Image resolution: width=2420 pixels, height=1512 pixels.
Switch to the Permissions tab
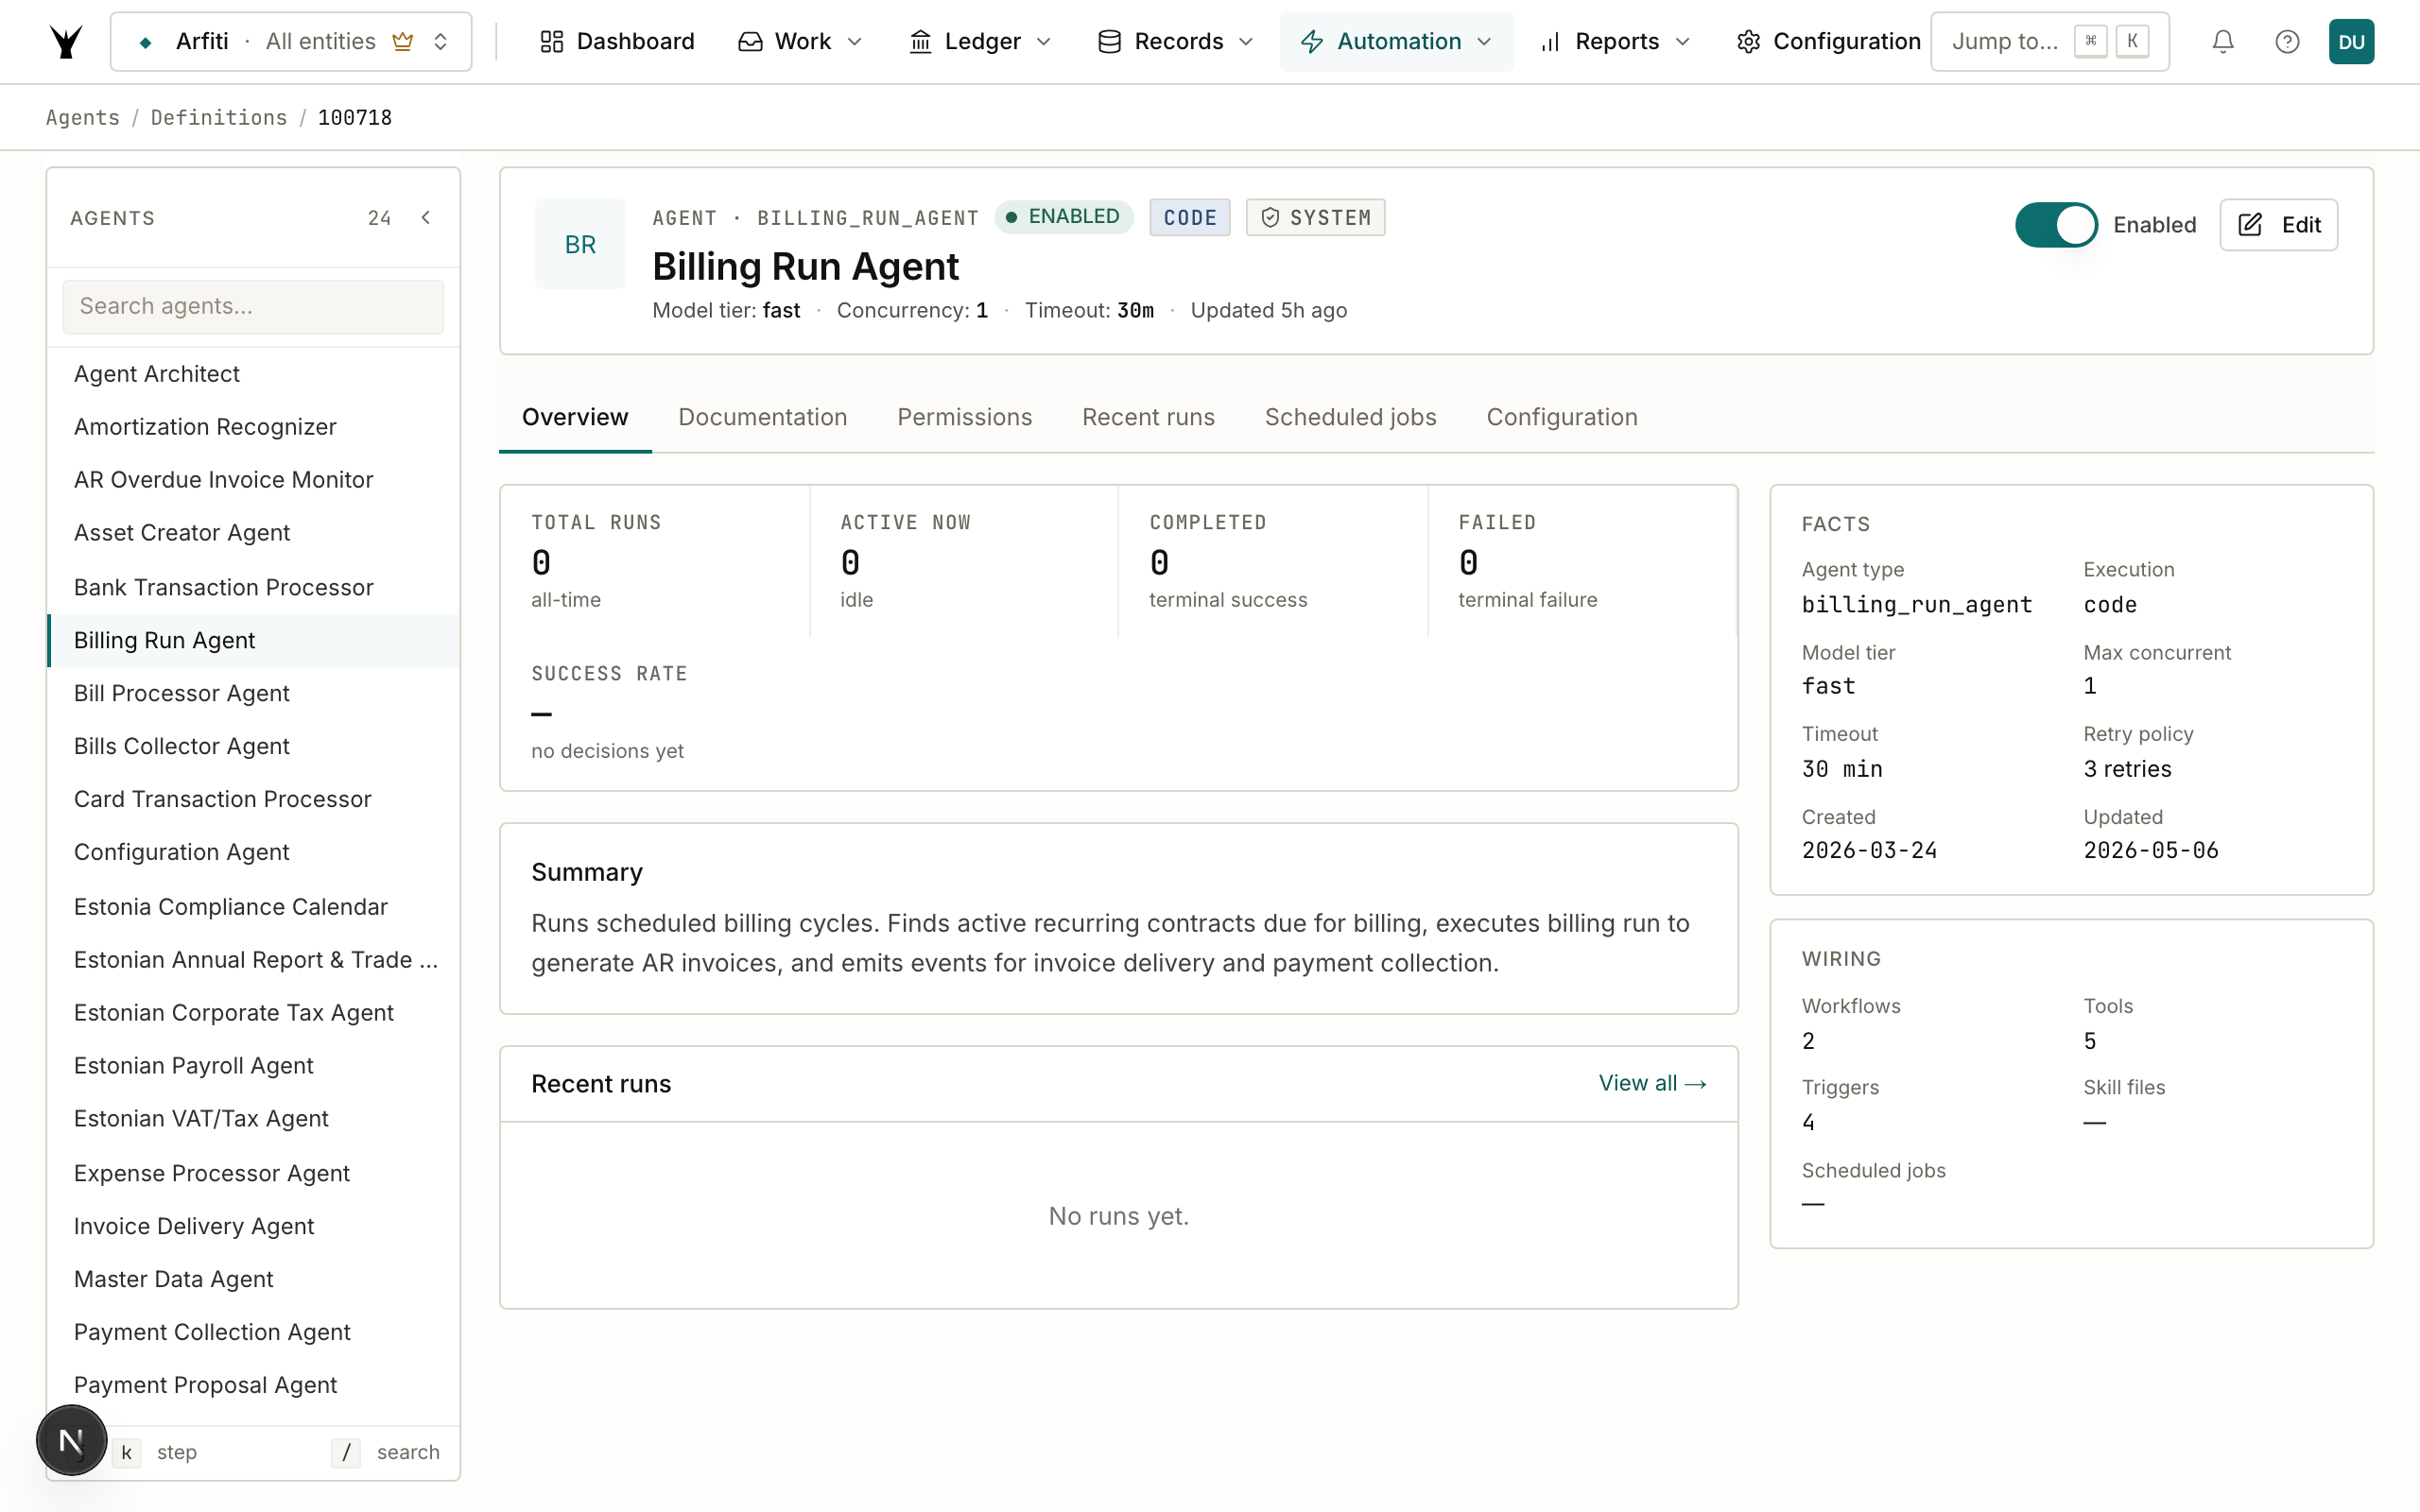(964, 417)
